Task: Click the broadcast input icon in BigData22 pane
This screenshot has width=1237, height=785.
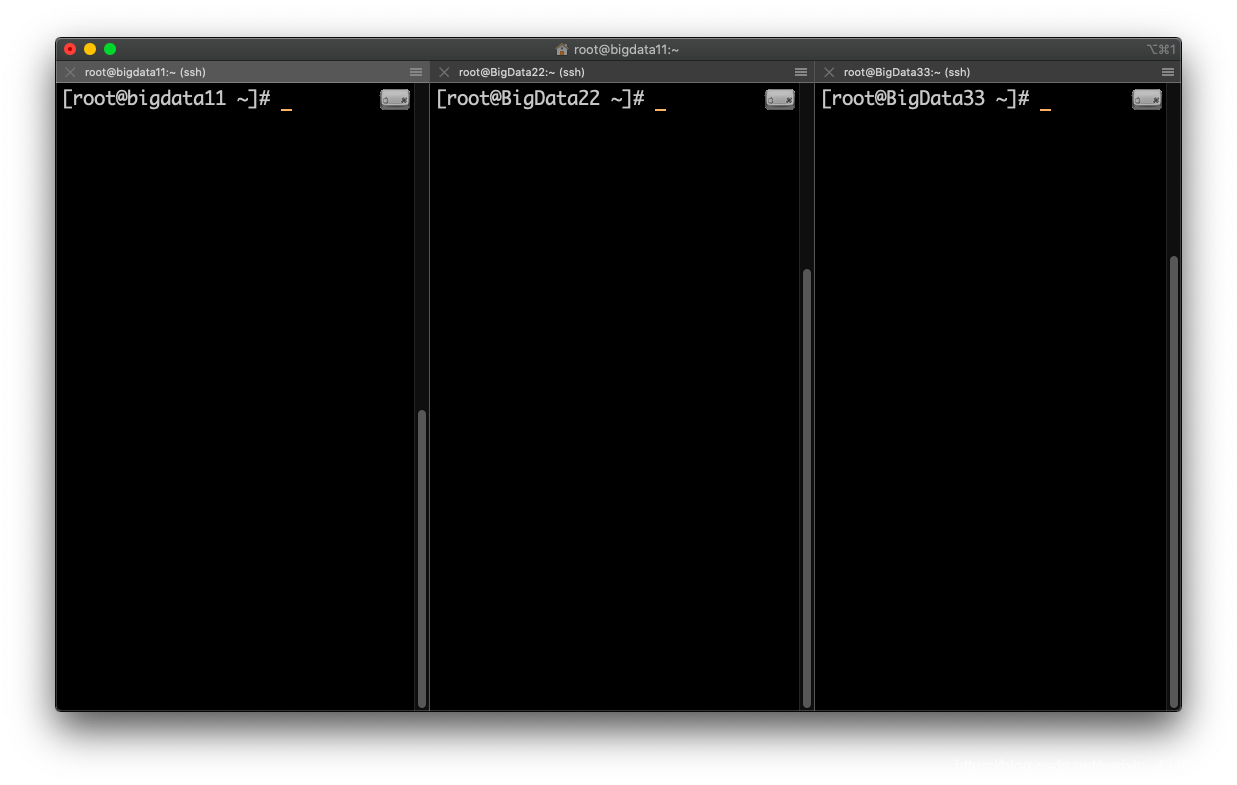Action: pyautogui.click(x=780, y=99)
